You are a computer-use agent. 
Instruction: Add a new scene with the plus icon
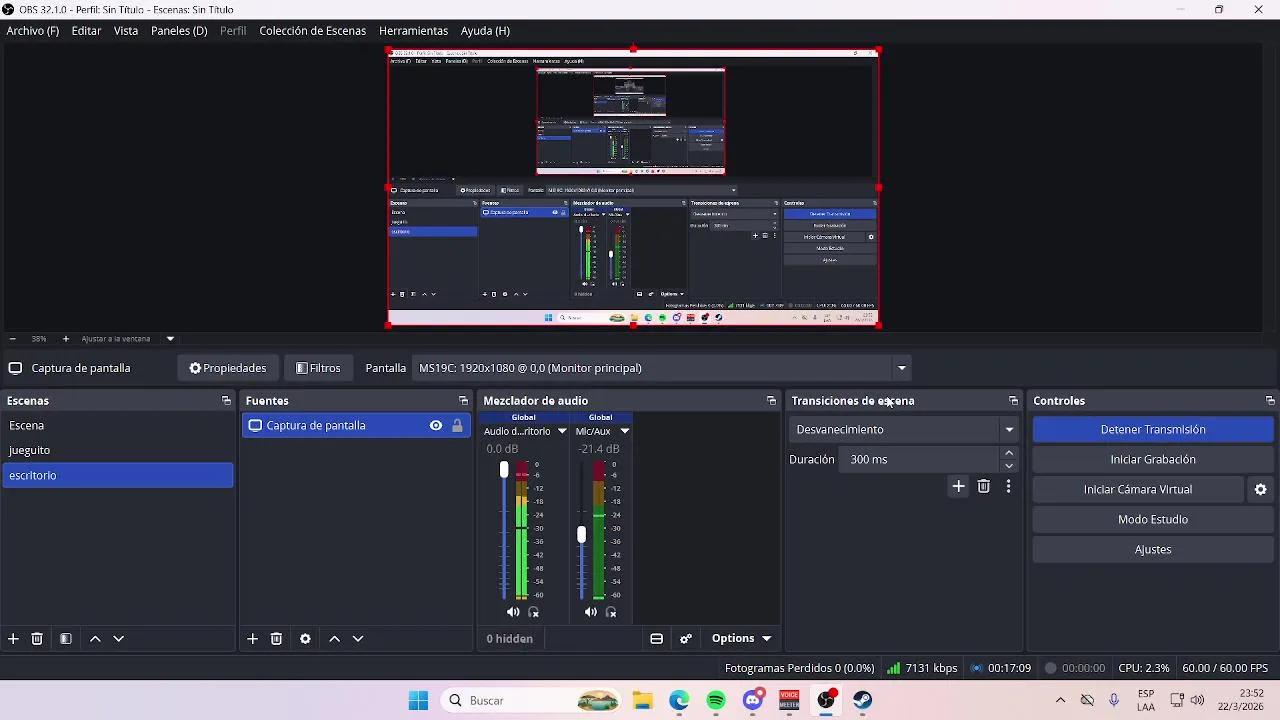click(x=13, y=638)
